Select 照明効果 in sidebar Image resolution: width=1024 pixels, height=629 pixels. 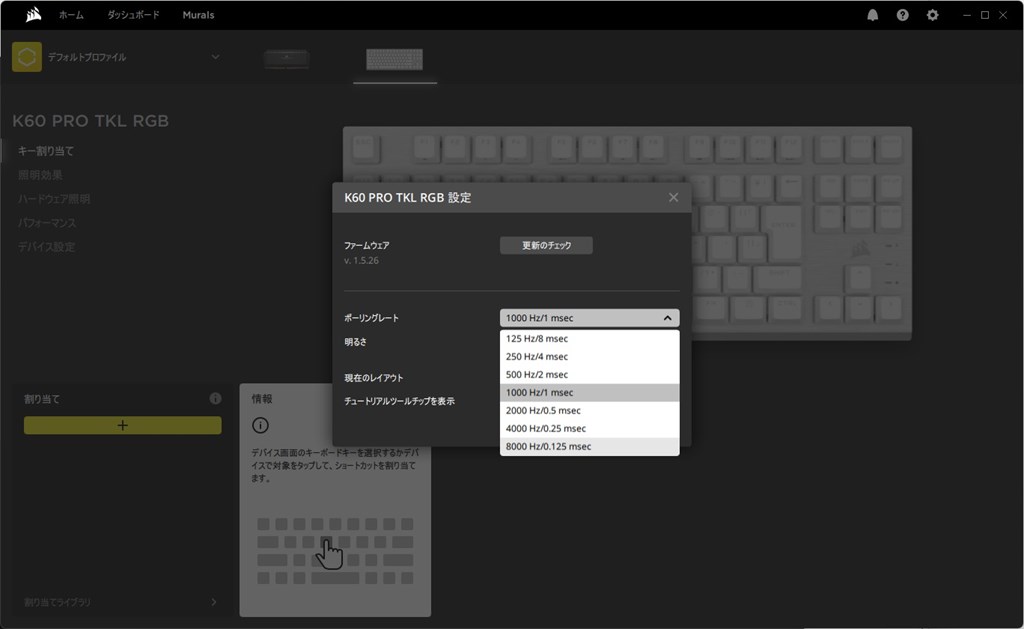40,175
